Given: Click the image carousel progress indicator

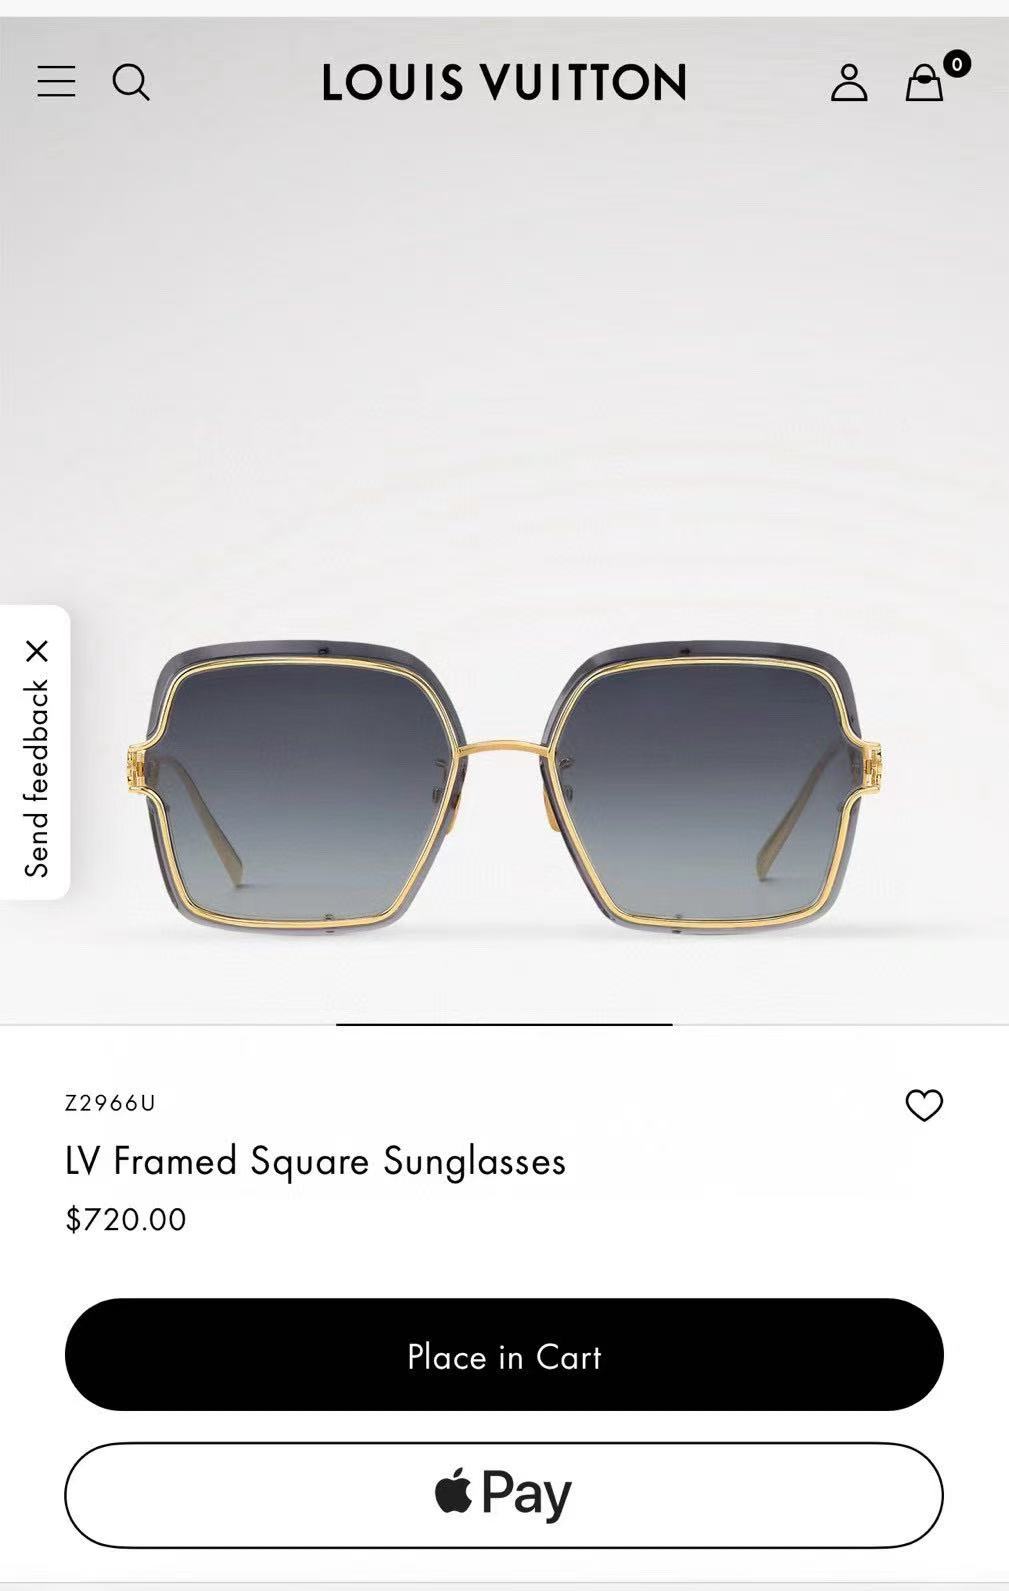Looking at the screenshot, I should pyautogui.click(x=504, y=1024).
